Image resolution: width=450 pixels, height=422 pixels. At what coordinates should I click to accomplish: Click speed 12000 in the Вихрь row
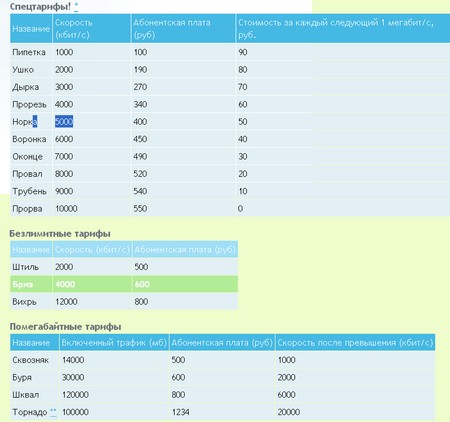tap(66, 302)
